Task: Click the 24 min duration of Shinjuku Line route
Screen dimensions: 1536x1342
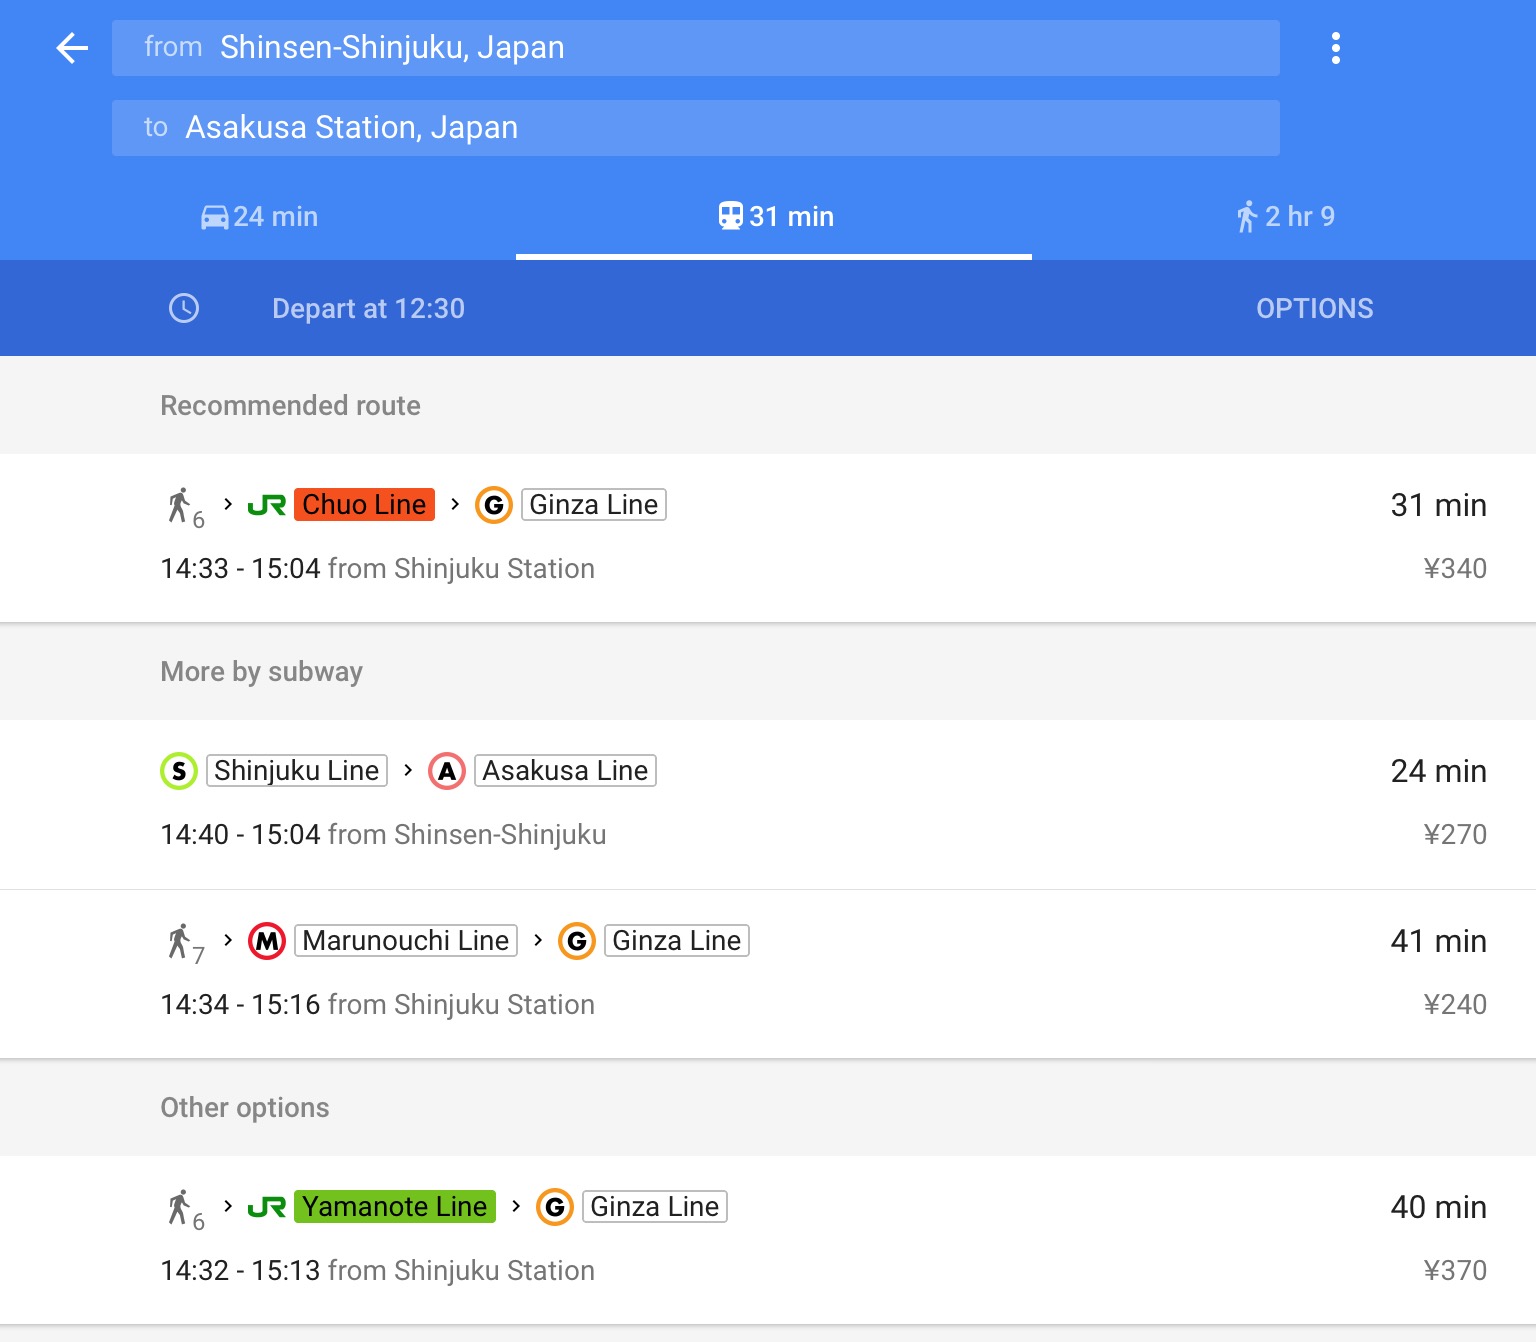Action: pos(1439,771)
